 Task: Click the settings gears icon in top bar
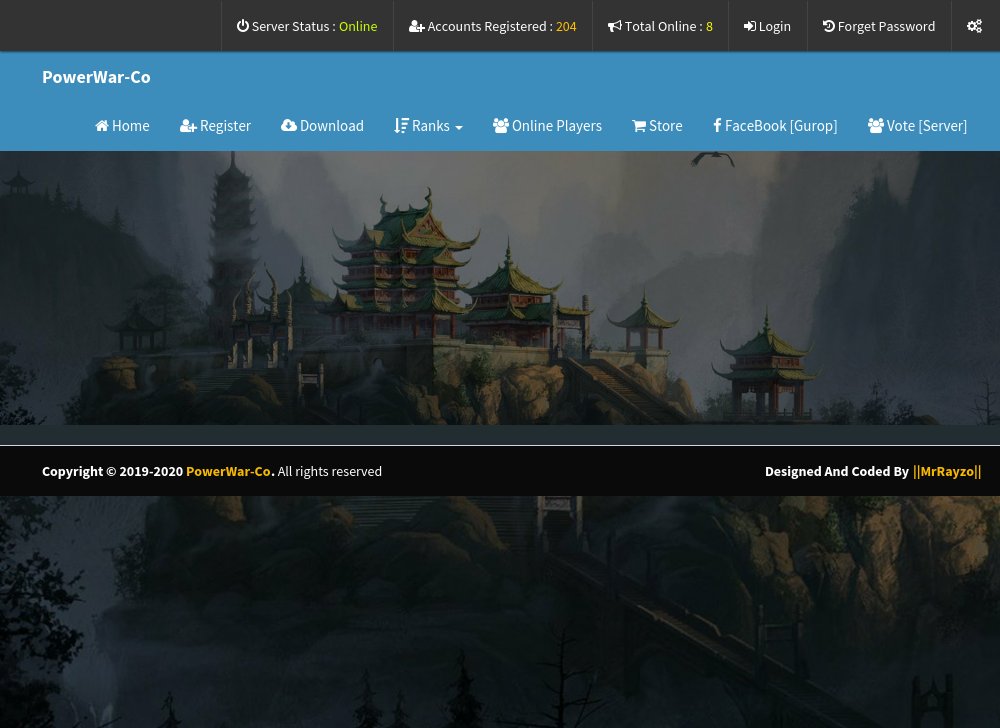pyautogui.click(x=974, y=26)
